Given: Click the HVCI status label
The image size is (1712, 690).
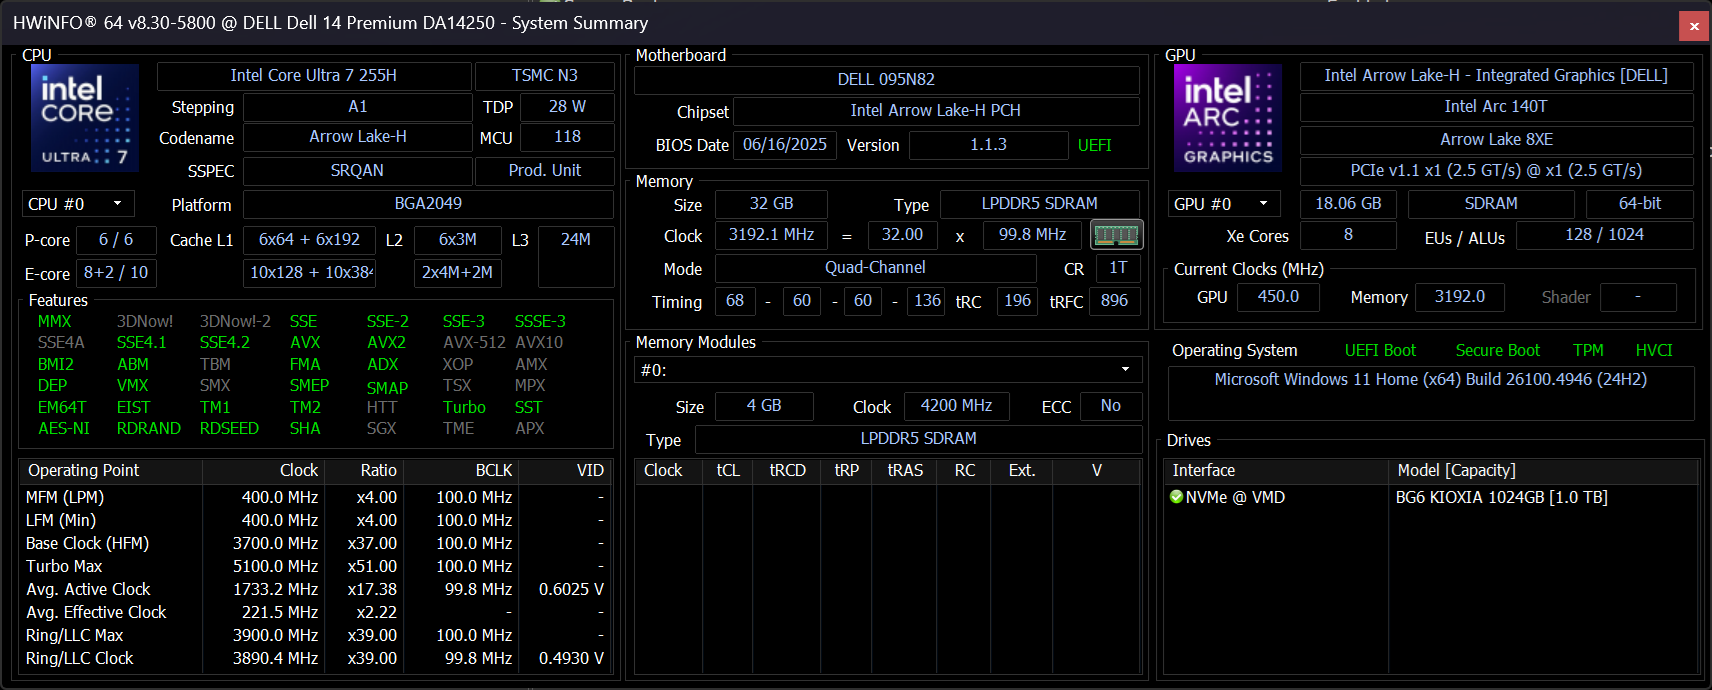Looking at the screenshot, I should click(1654, 350).
